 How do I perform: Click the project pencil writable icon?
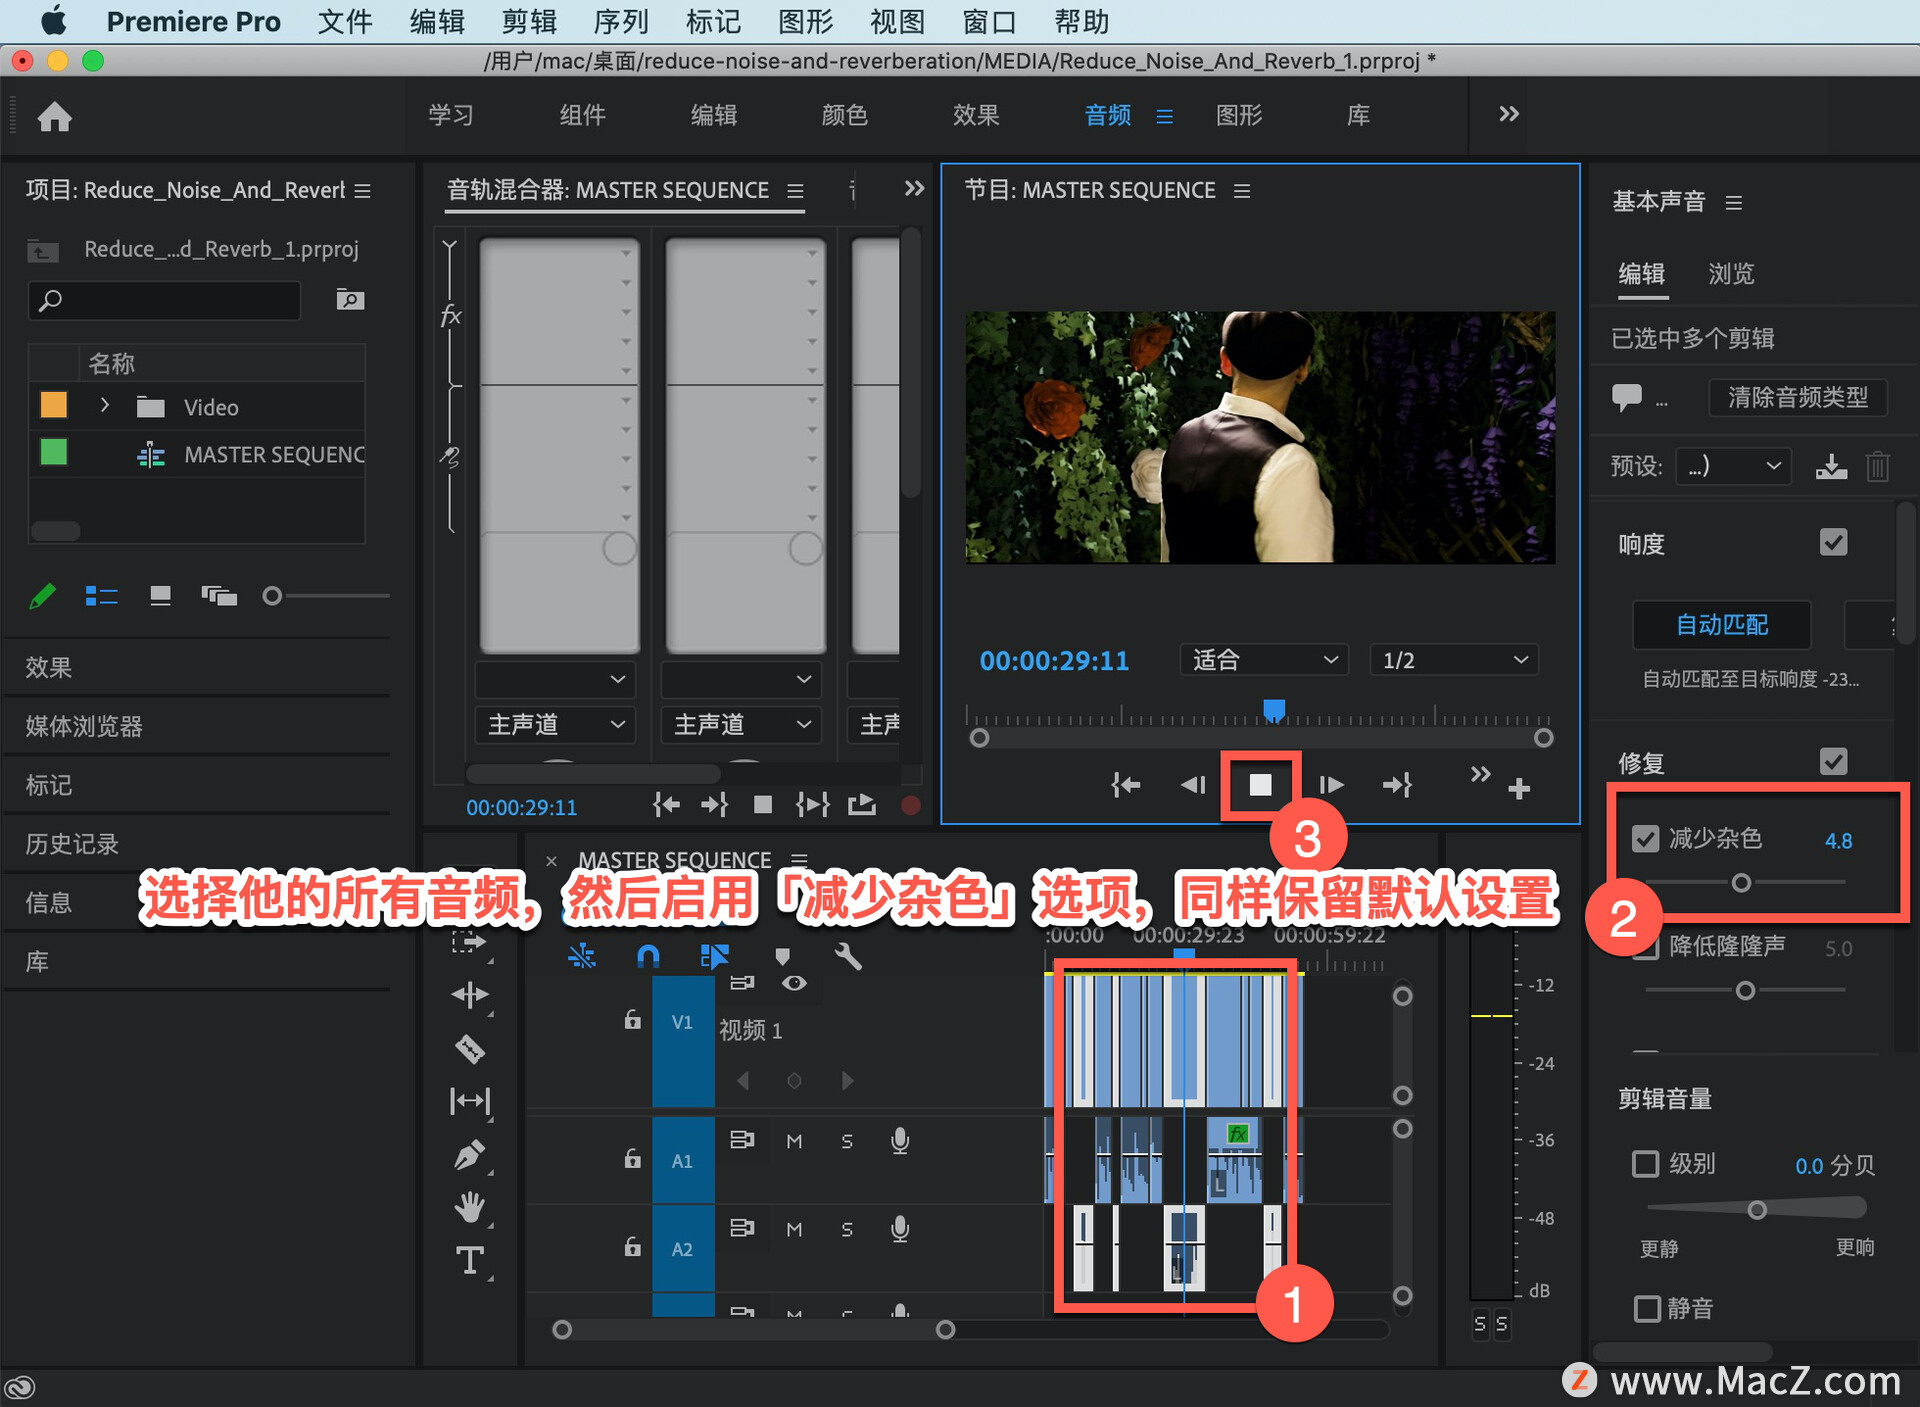(42, 596)
